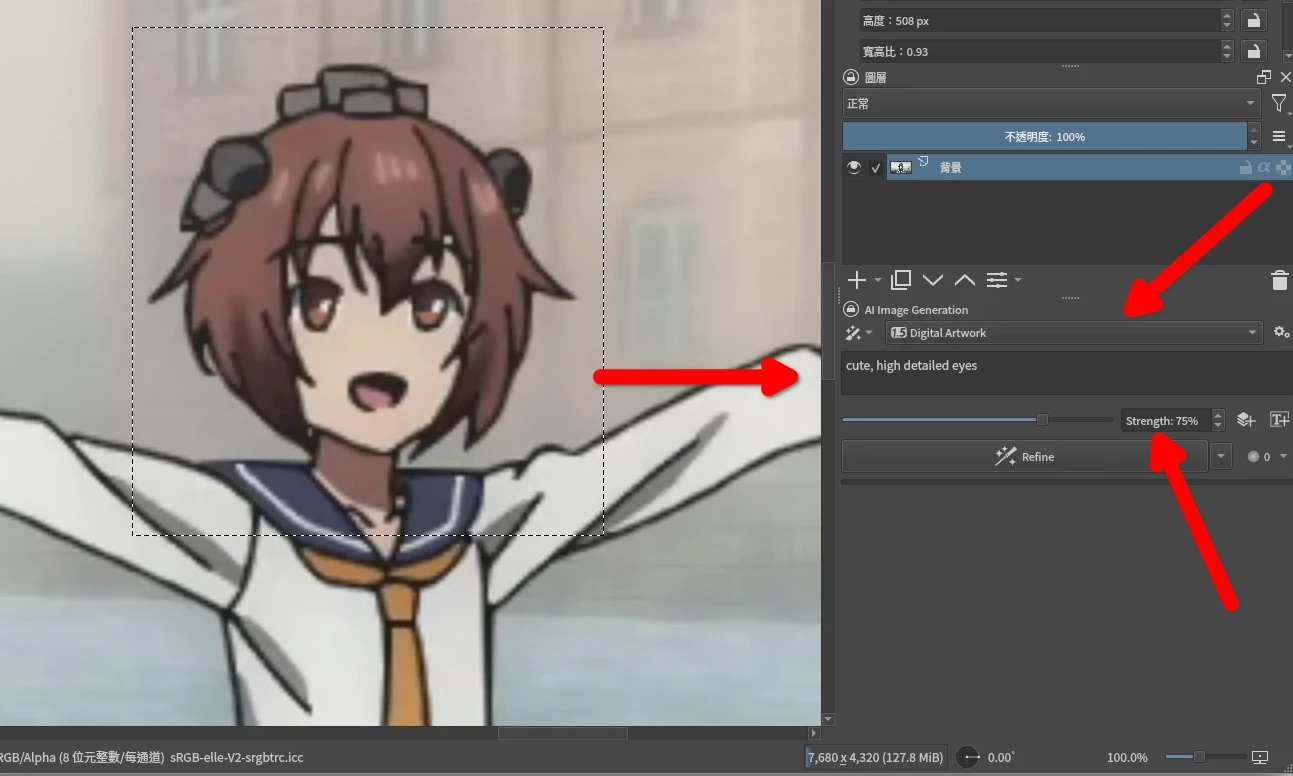Screen dimensions: 1293x776
Task: Open the AI workspace mode wand menu
Action: [858, 333]
